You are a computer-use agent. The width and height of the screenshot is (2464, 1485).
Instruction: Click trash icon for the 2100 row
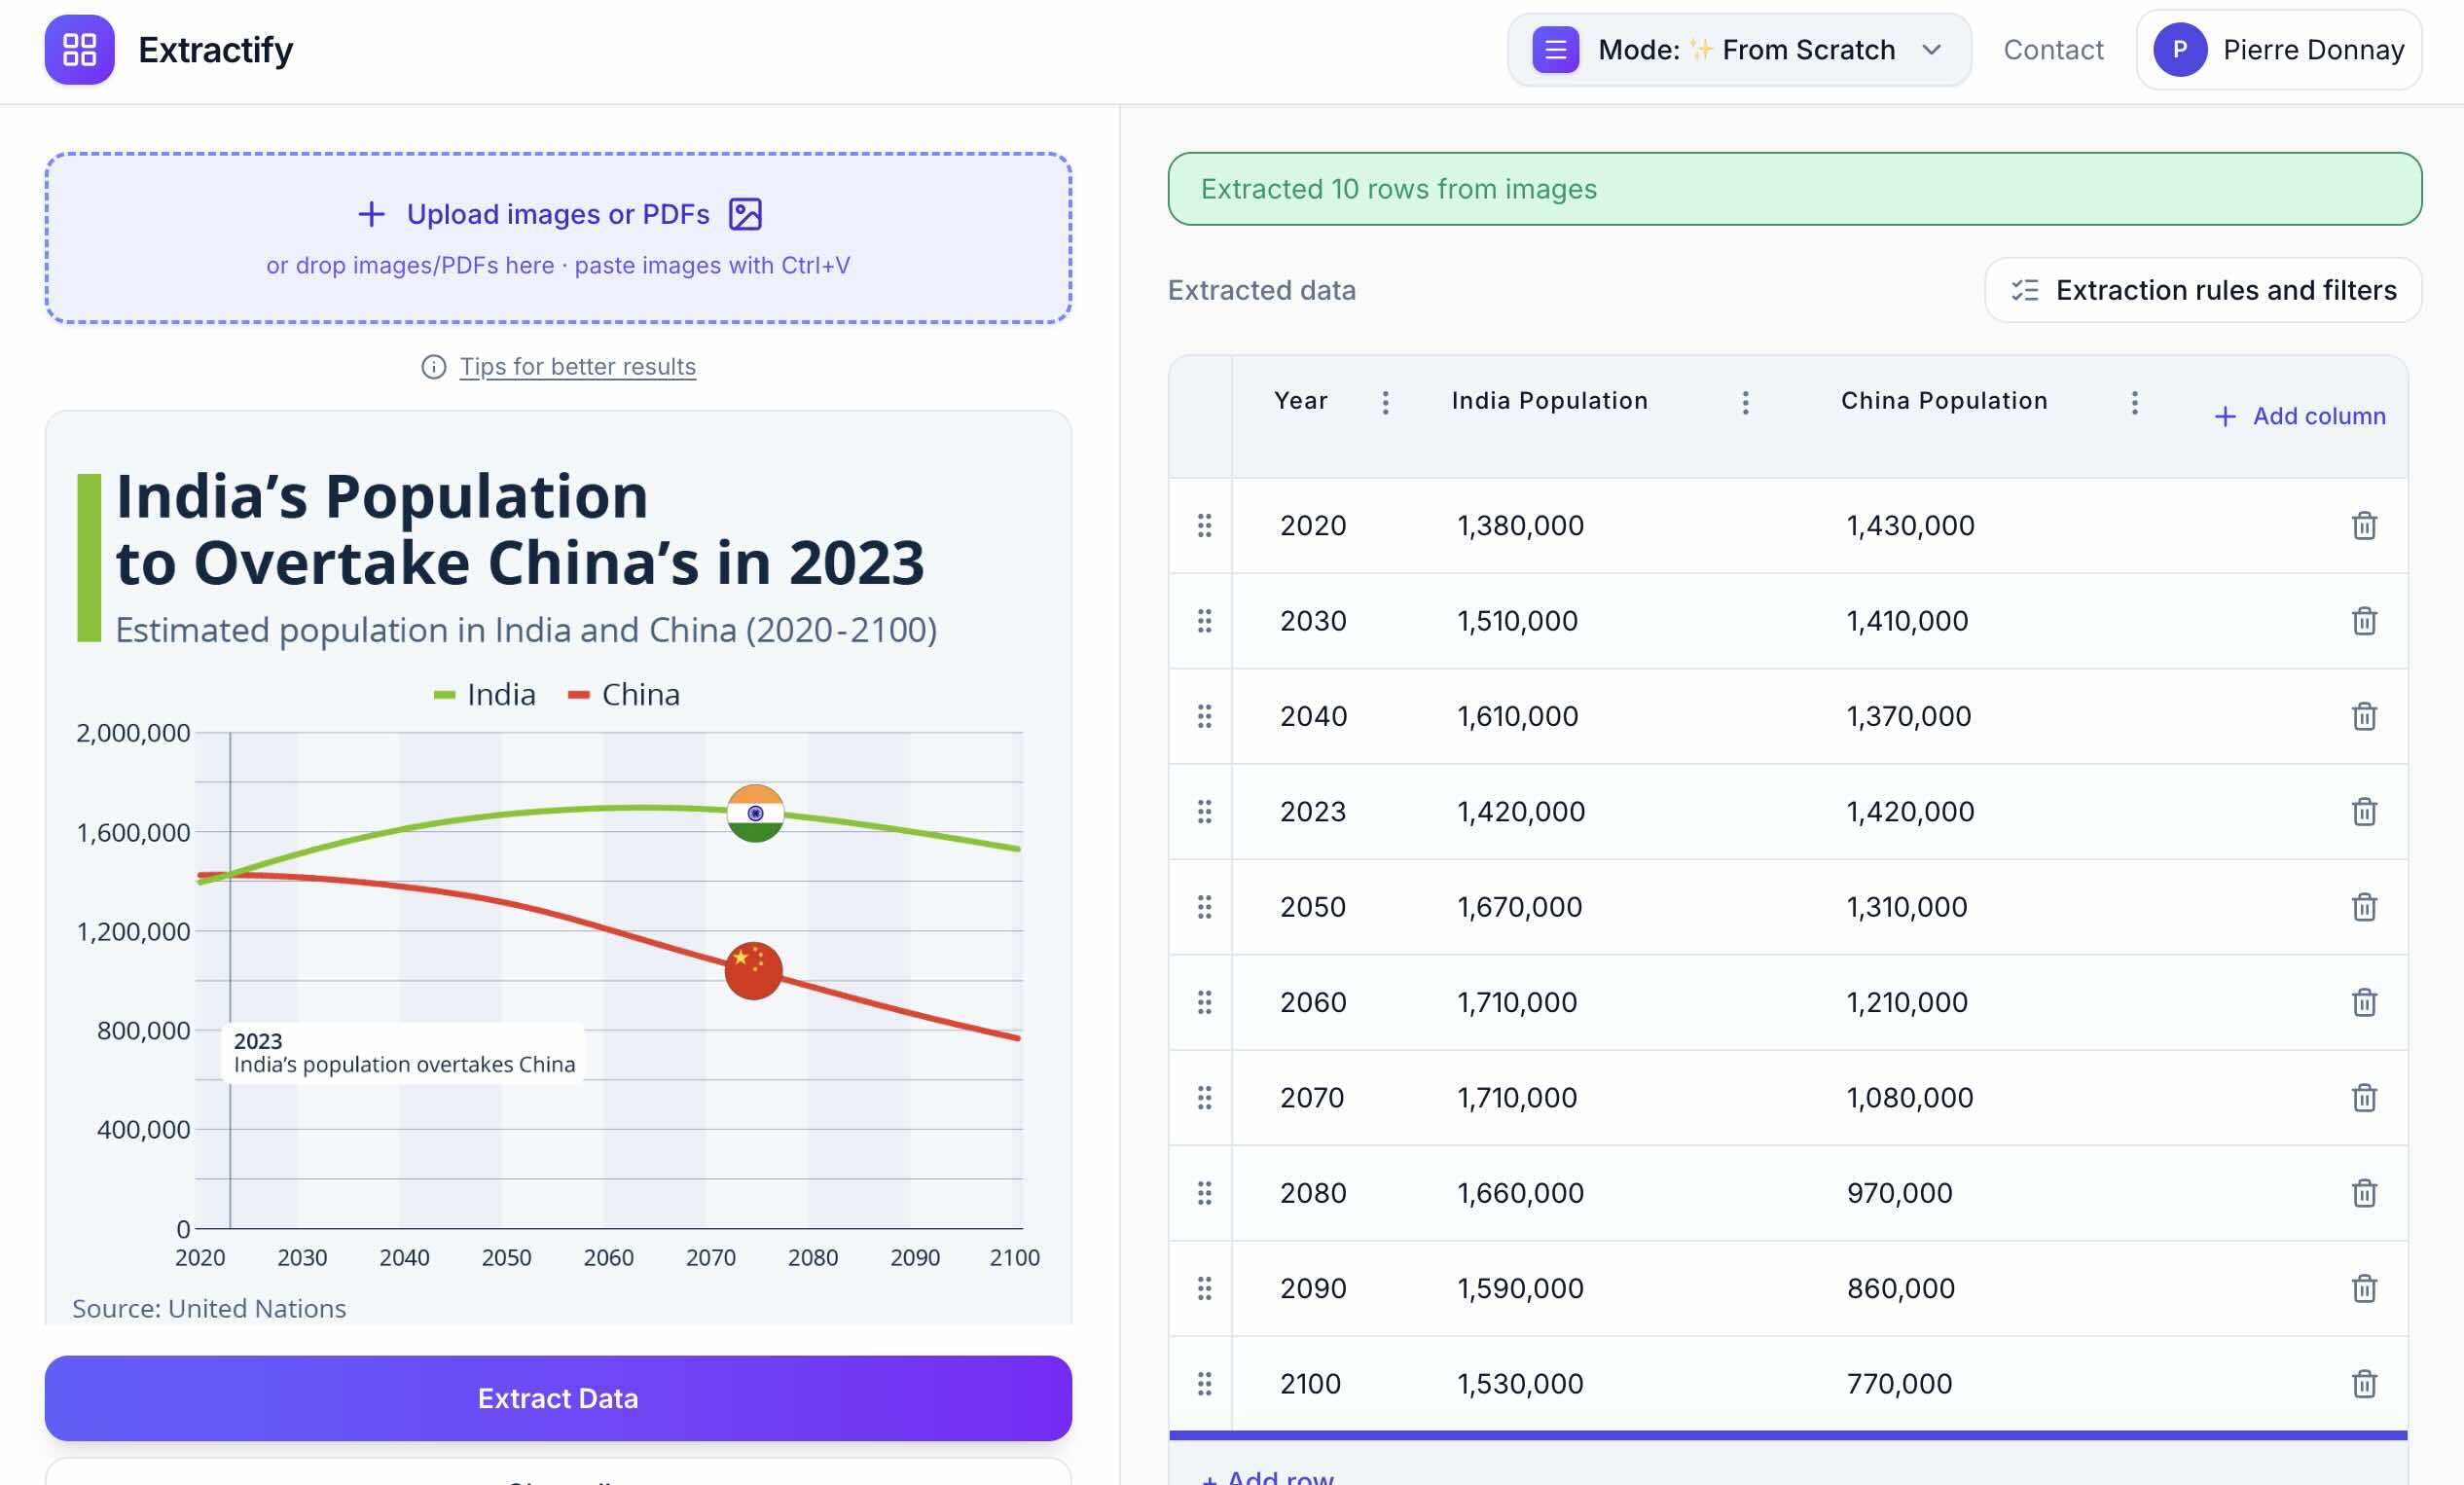(x=2364, y=1383)
